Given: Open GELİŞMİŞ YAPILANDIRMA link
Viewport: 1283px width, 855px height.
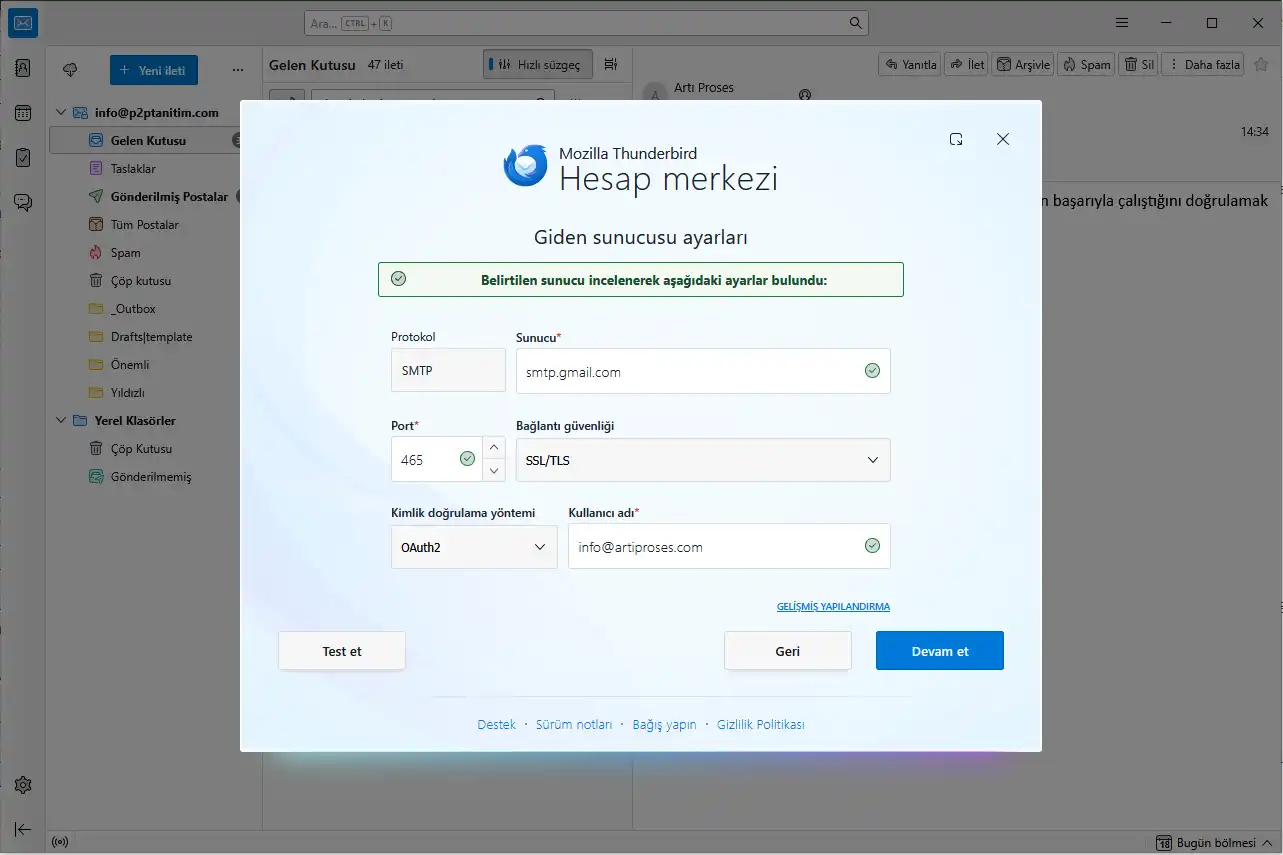Looking at the screenshot, I should (x=833, y=607).
